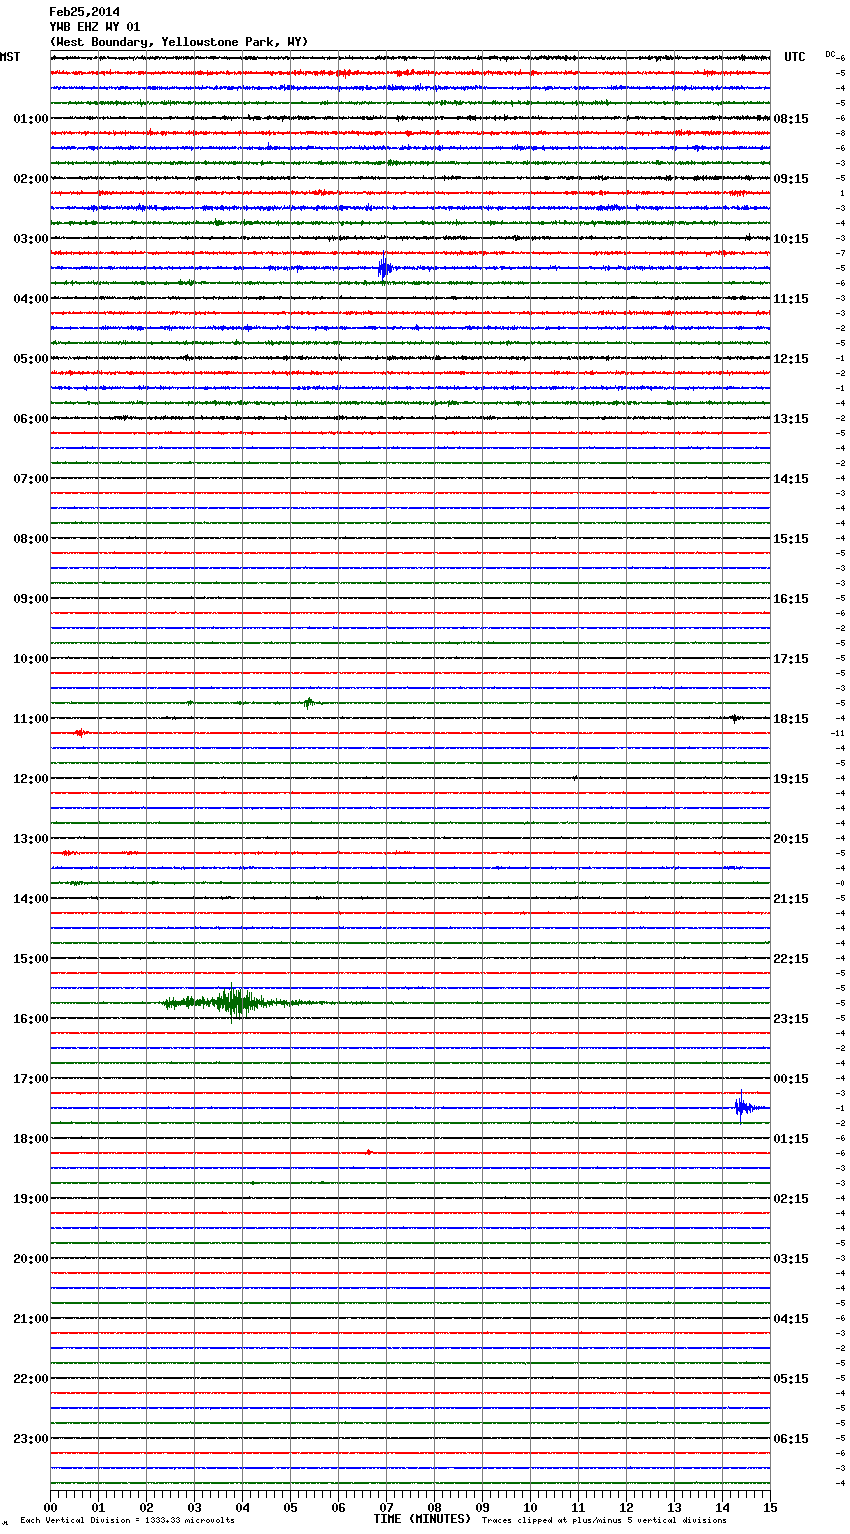The width and height of the screenshot is (850, 1534).
Task: Click minute 15 on the bottom axis
Action: tap(770, 1507)
